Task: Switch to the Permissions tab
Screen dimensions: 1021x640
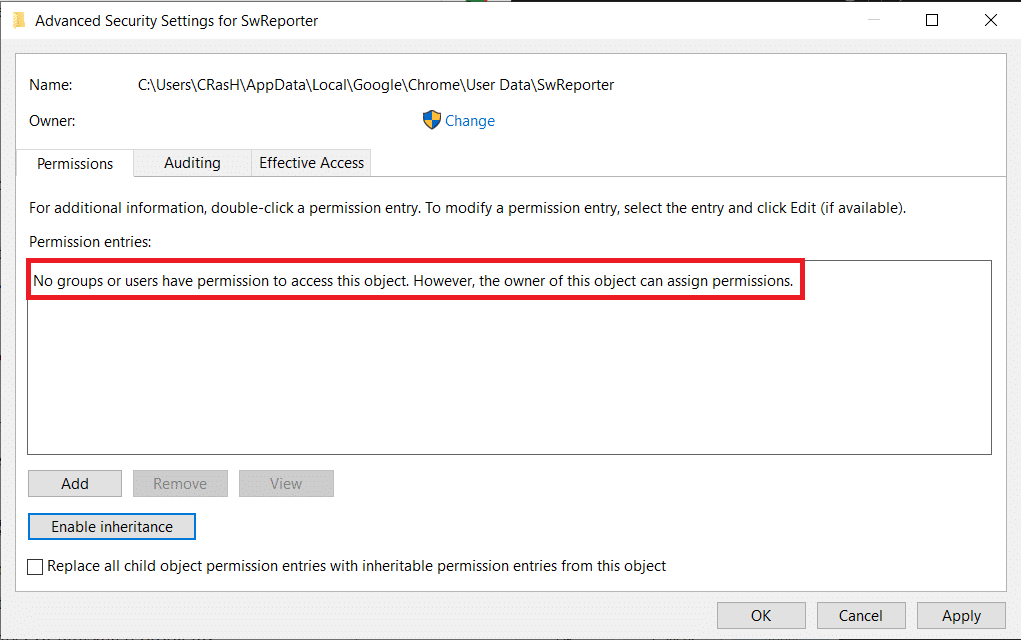Action: (x=75, y=163)
